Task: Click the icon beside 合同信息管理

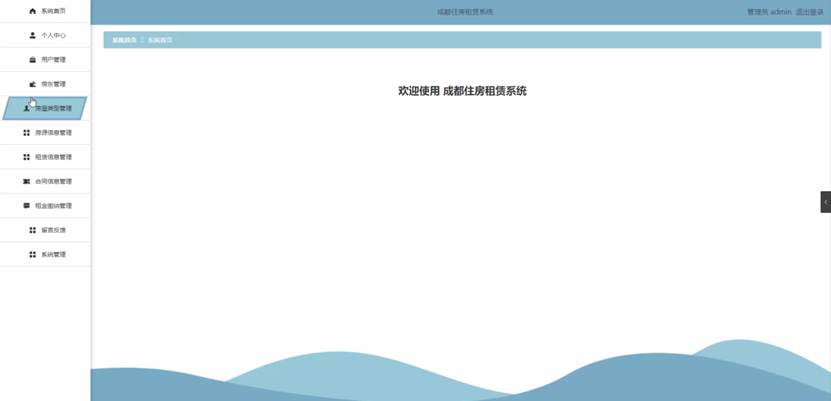Action: coord(26,181)
